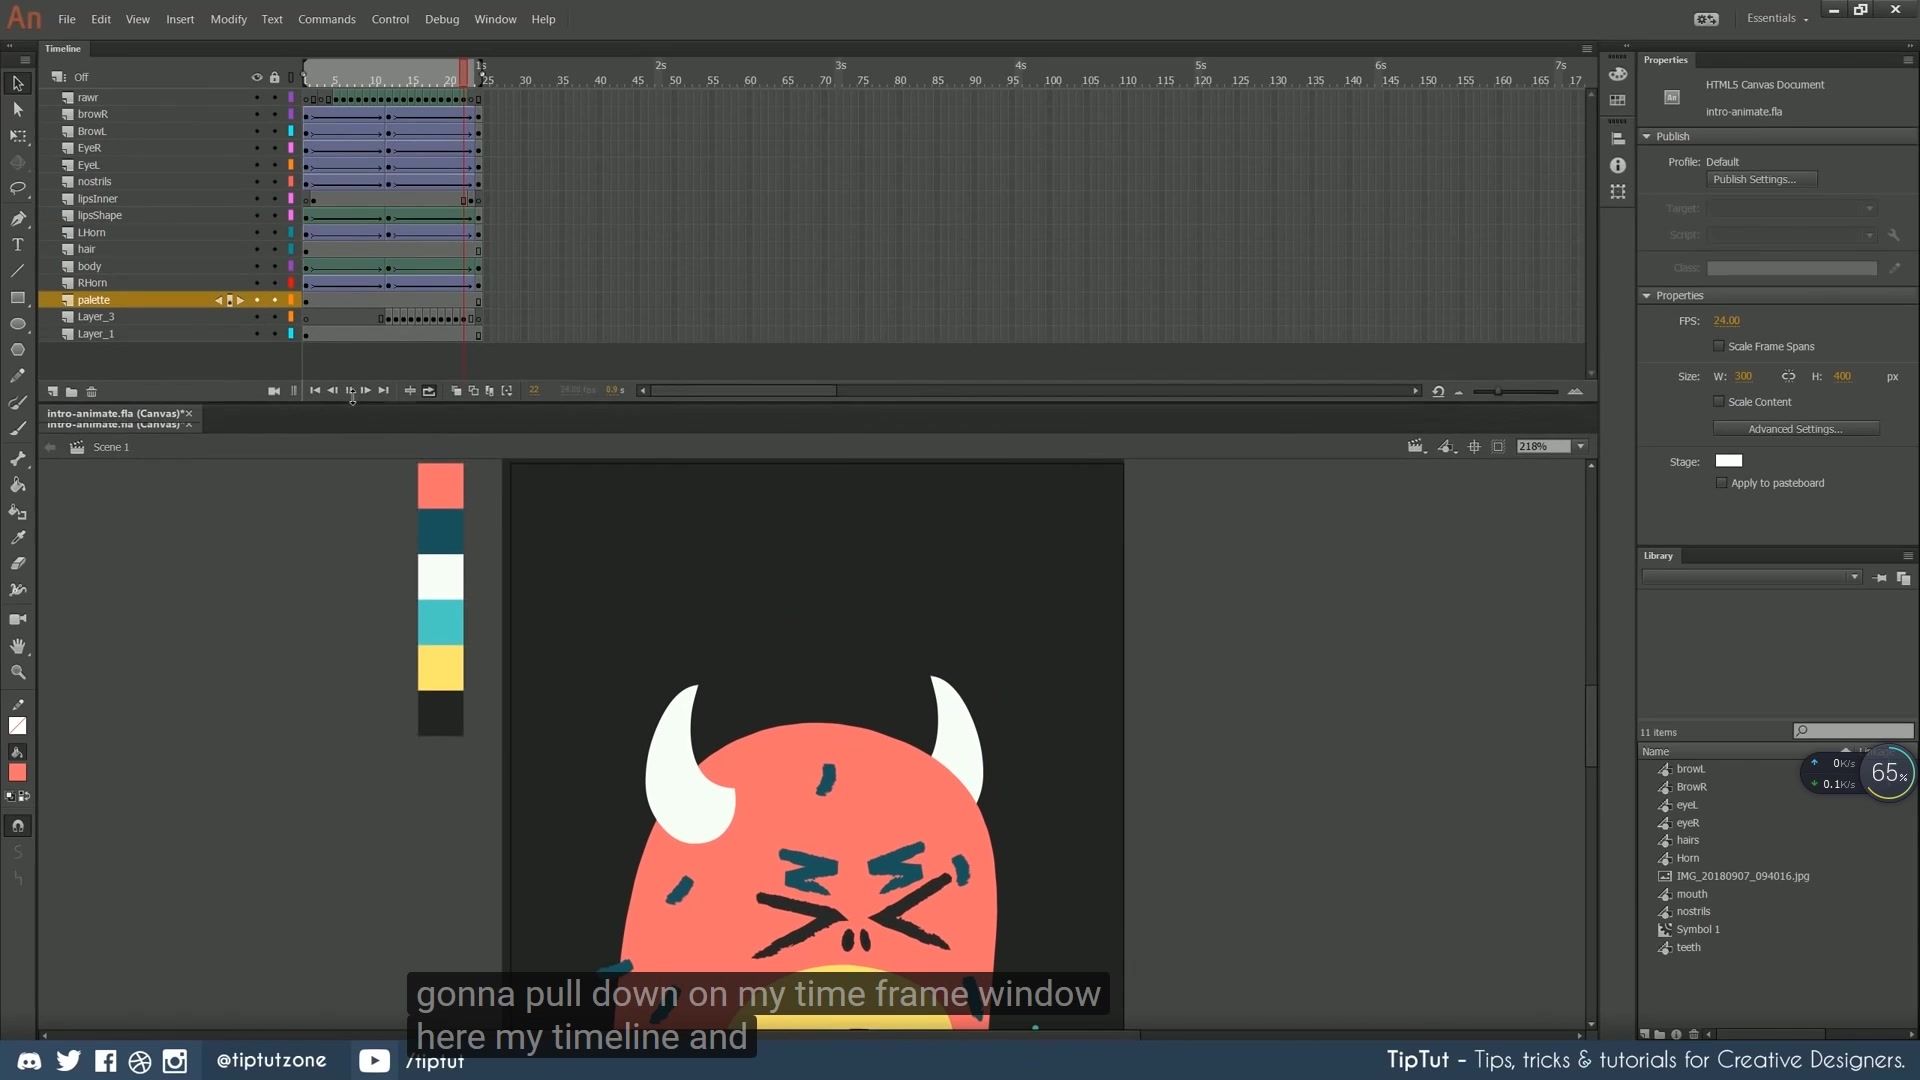Open the Commands menu

point(326,19)
